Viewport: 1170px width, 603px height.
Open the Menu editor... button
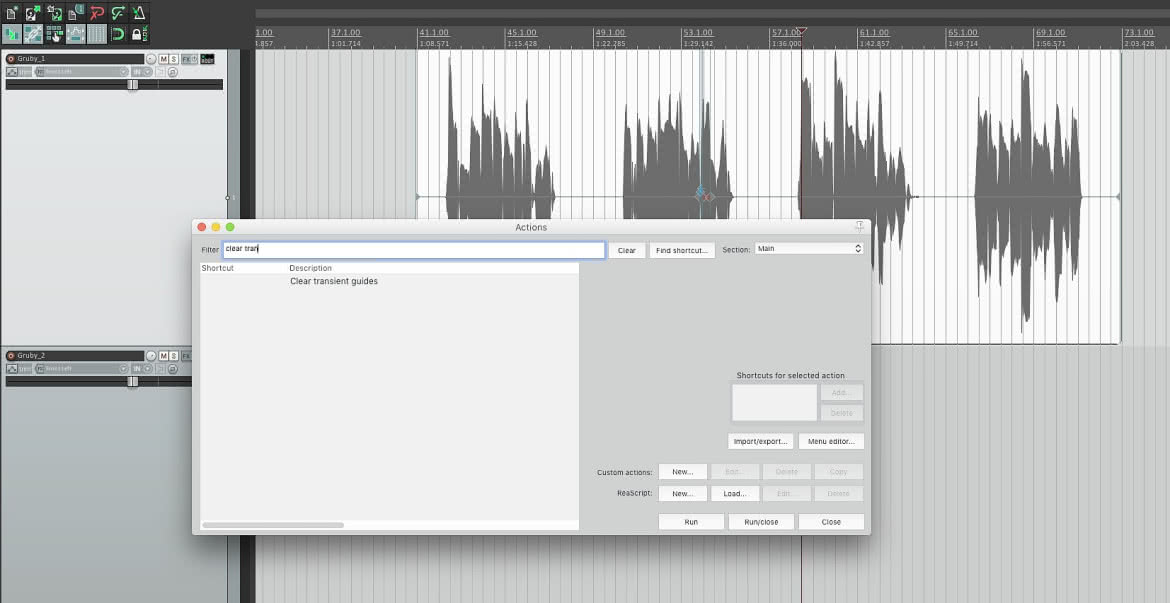831,441
